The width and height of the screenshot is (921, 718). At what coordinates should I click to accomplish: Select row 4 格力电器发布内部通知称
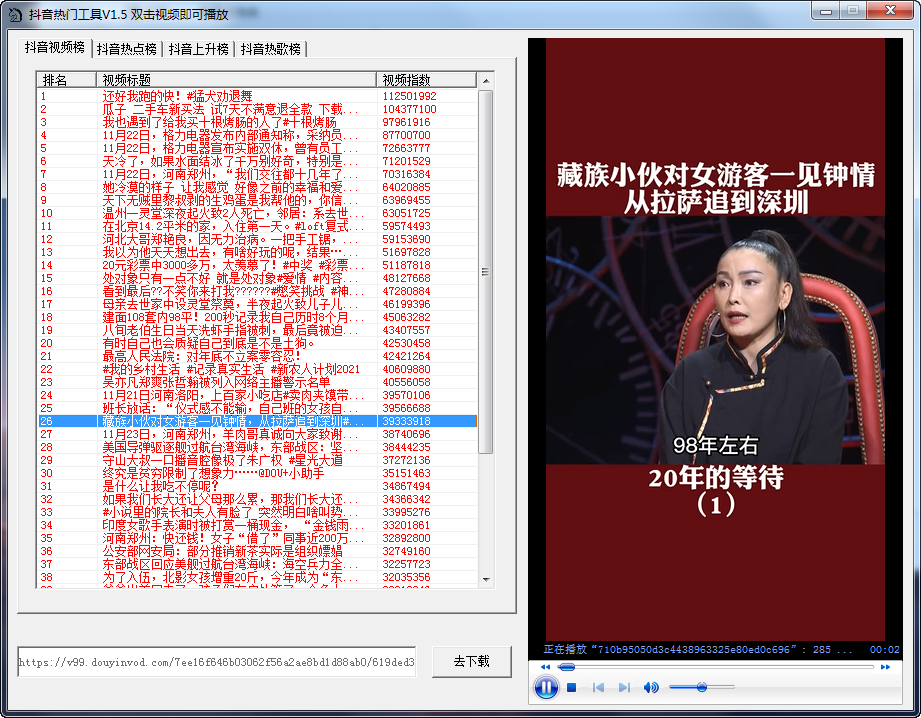click(257, 135)
